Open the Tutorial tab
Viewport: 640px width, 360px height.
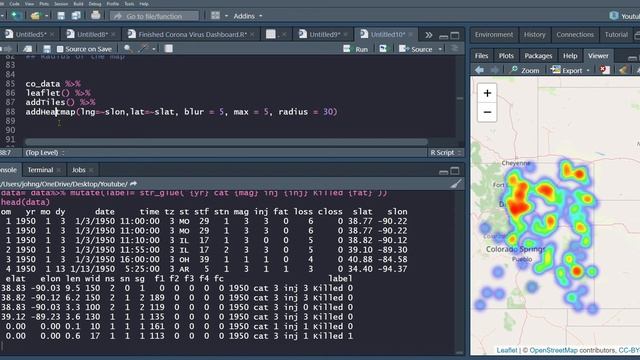(x=616, y=35)
